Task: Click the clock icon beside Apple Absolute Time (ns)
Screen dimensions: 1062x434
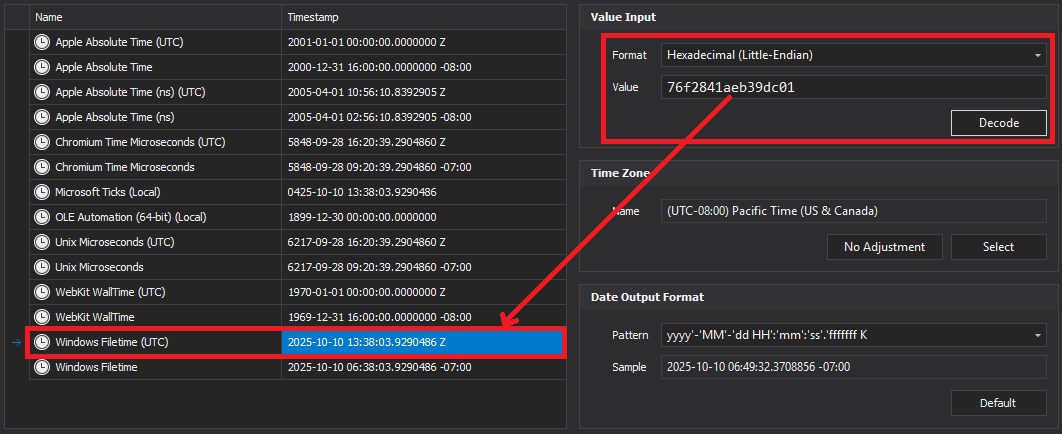Action: [x=42, y=117]
